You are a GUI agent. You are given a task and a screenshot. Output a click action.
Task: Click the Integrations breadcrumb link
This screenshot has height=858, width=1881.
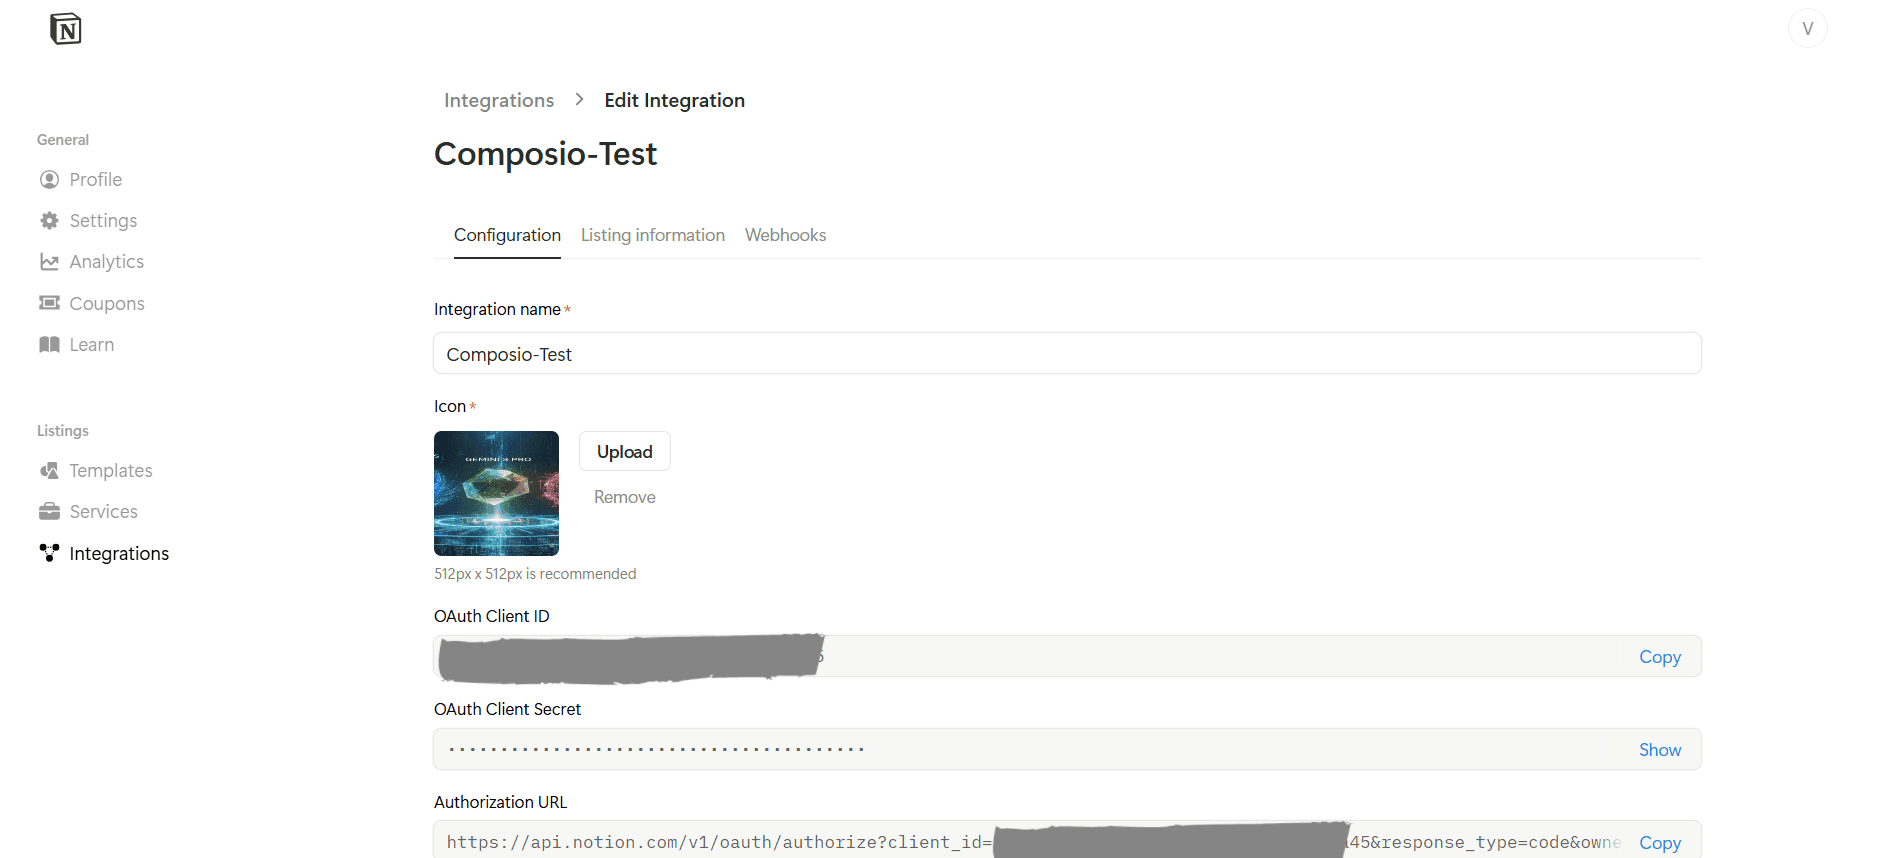[x=499, y=100]
